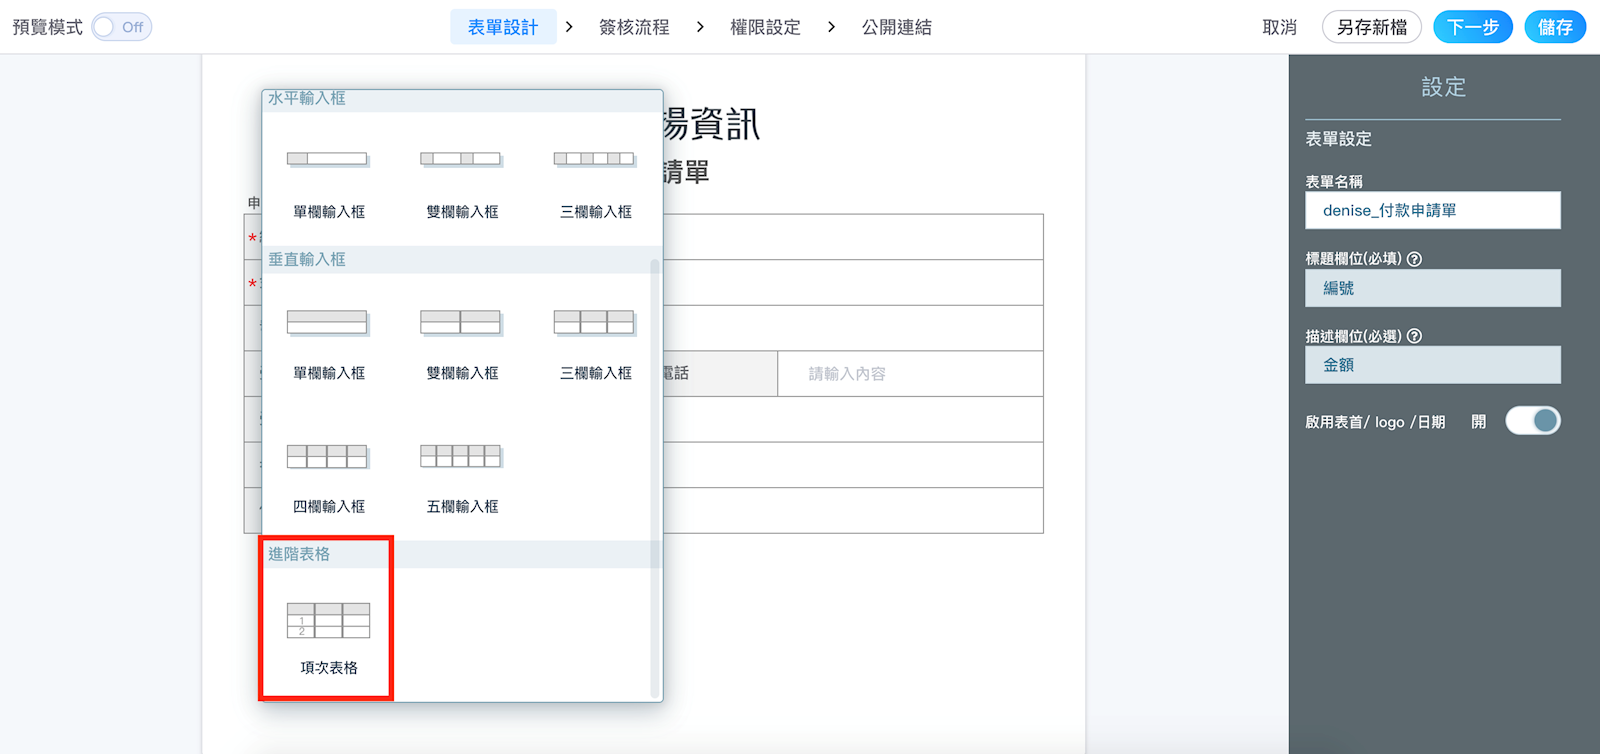Click help icon beside 標題欄位(必填)
The image size is (1600, 754).
pyautogui.click(x=1414, y=259)
